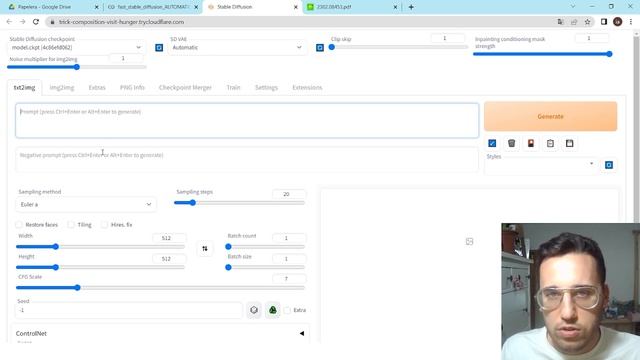The image size is (640, 360).
Task: Open browser side panel icon
Action: (604, 22)
